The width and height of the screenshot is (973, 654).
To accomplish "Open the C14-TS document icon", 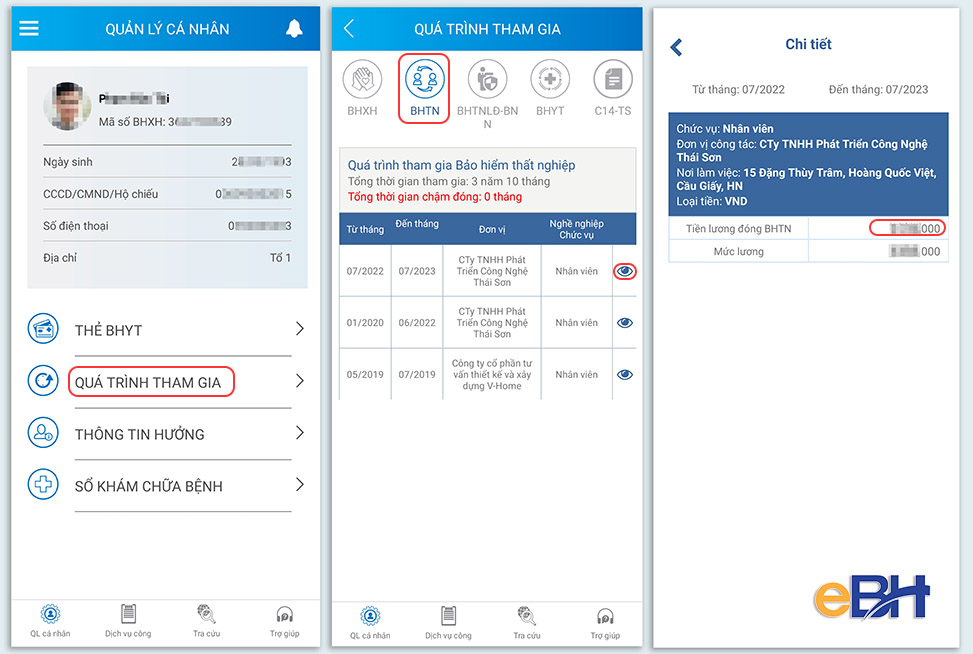I will click(x=613, y=80).
